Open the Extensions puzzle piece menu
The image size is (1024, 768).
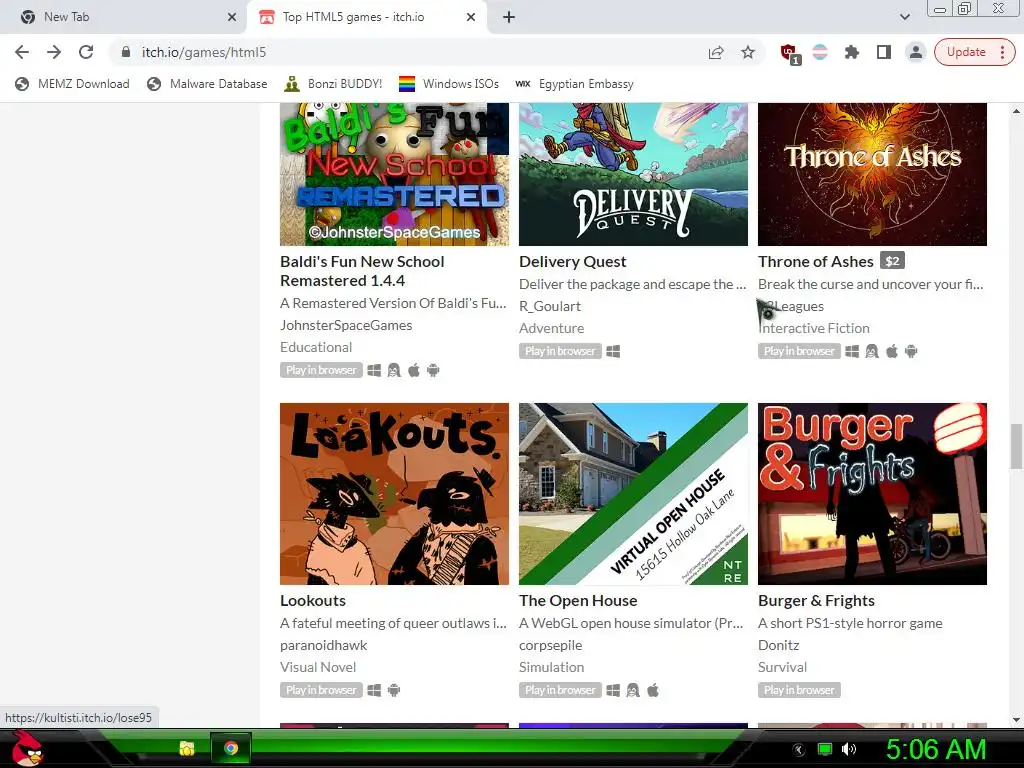(x=852, y=52)
